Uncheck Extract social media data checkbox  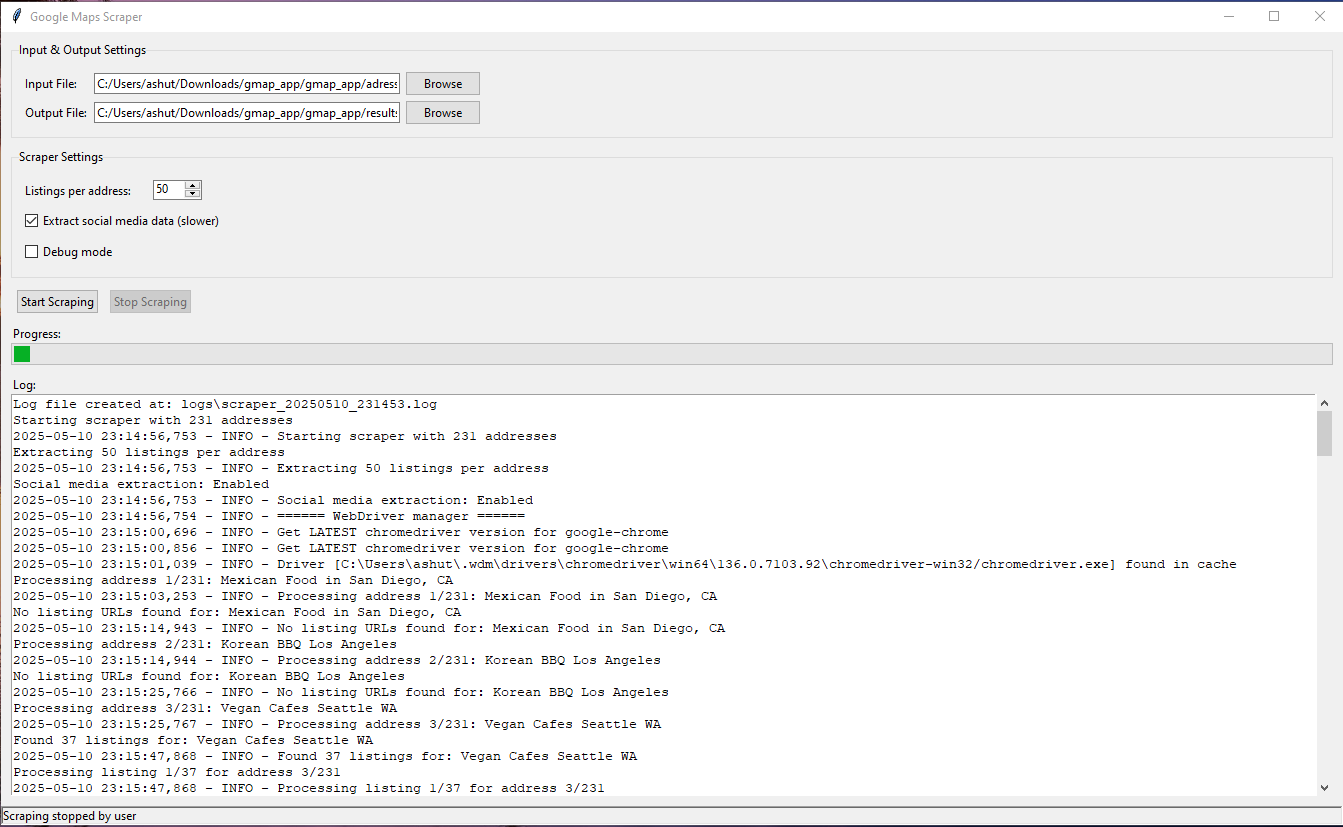32,221
